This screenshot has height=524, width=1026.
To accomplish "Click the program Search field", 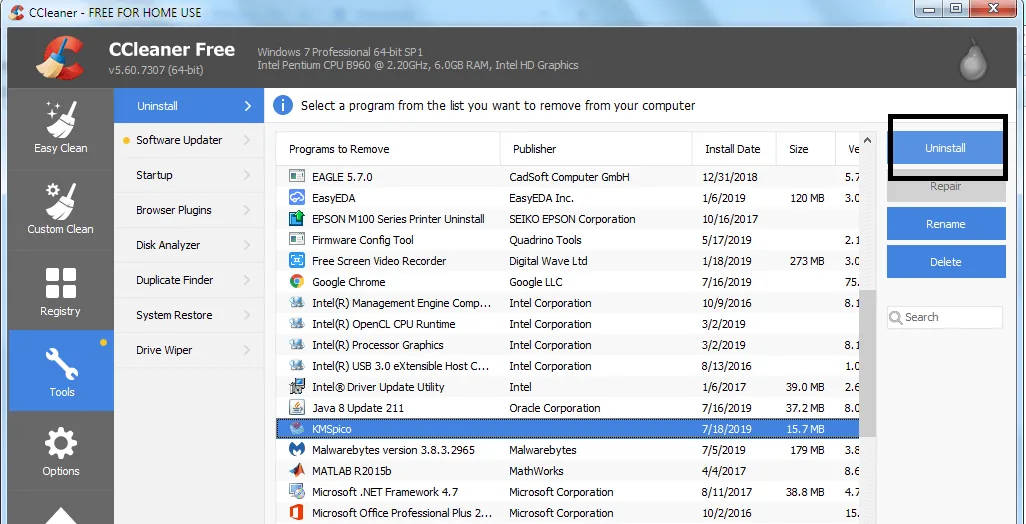I will (x=944, y=317).
